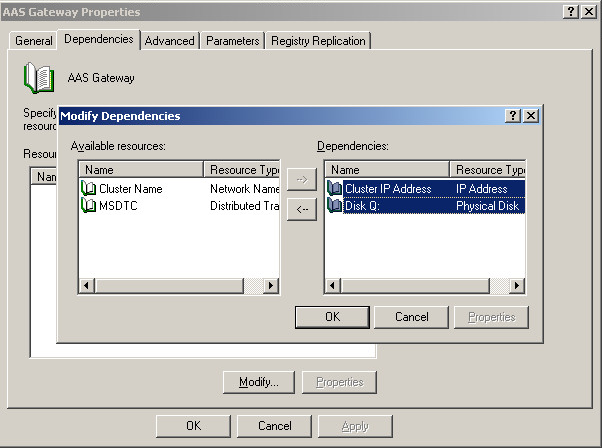This screenshot has width=602, height=448.
Task: Click the Cluster Name resource icon
Action: (x=89, y=188)
